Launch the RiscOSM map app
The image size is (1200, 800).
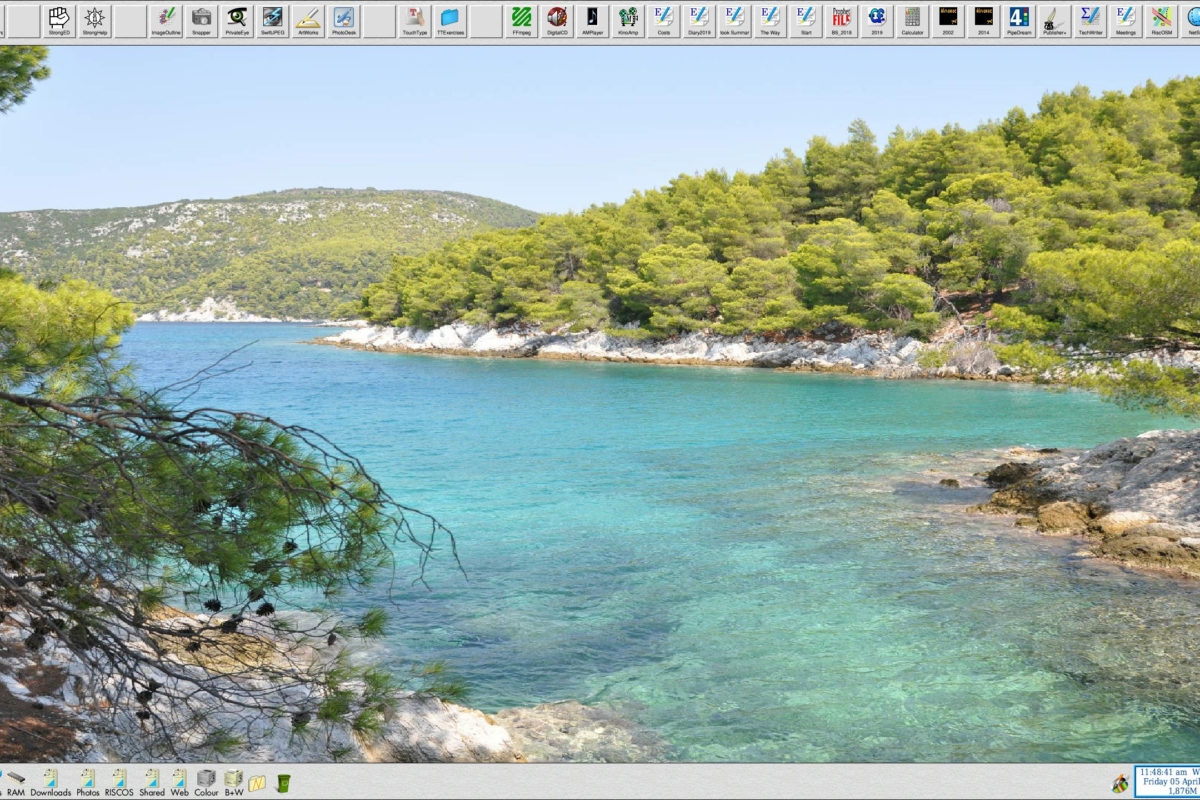[x=1161, y=21]
